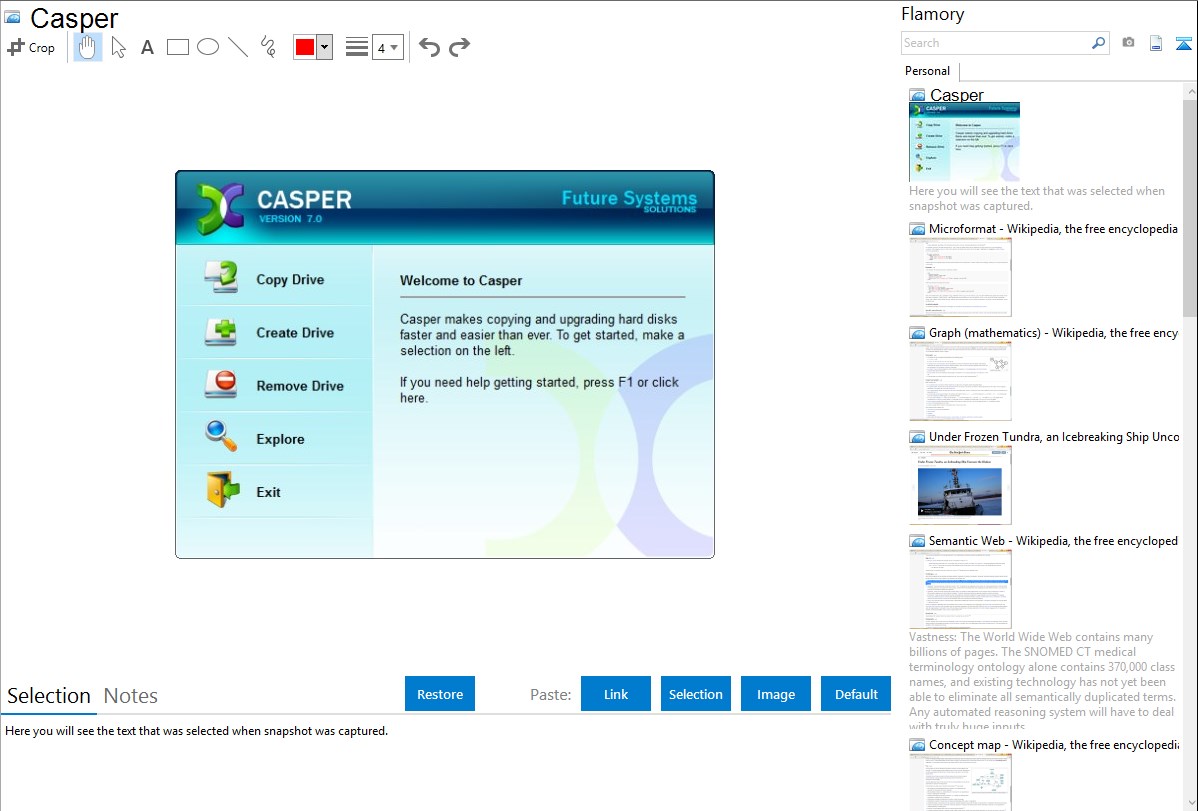Select the text annotation tool
The height and width of the screenshot is (811, 1198).
tap(147, 47)
